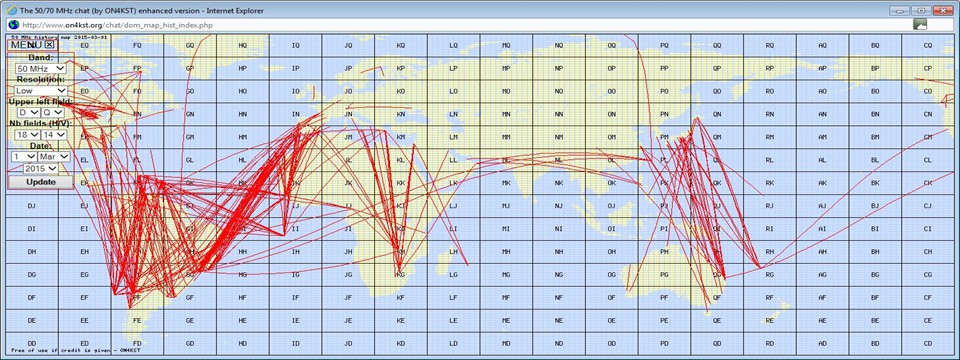Minimize the Internet Explorer window
This screenshot has height=360, width=960.
coord(899,10)
